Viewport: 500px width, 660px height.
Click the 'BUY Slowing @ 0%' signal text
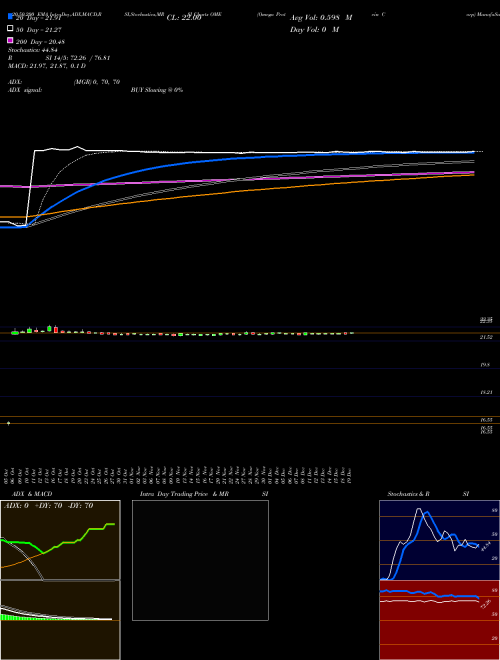pyautogui.click(x=157, y=90)
